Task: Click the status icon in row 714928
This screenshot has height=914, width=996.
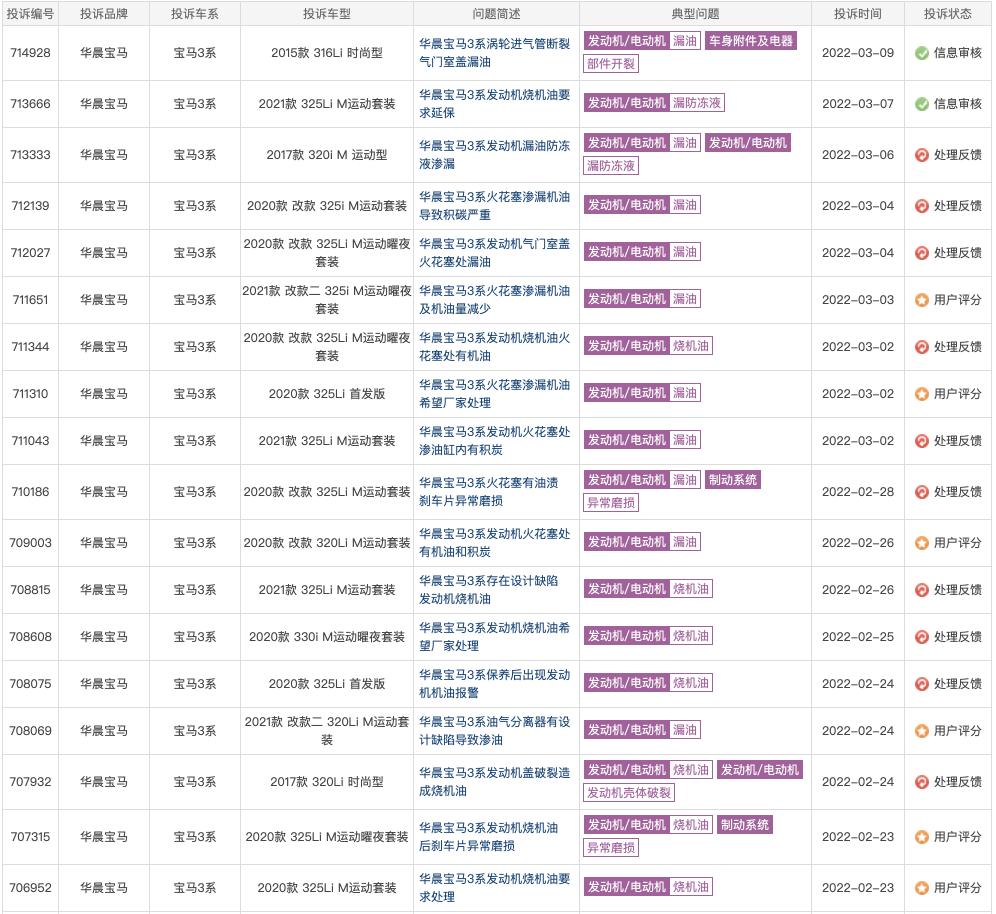Action: point(922,53)
